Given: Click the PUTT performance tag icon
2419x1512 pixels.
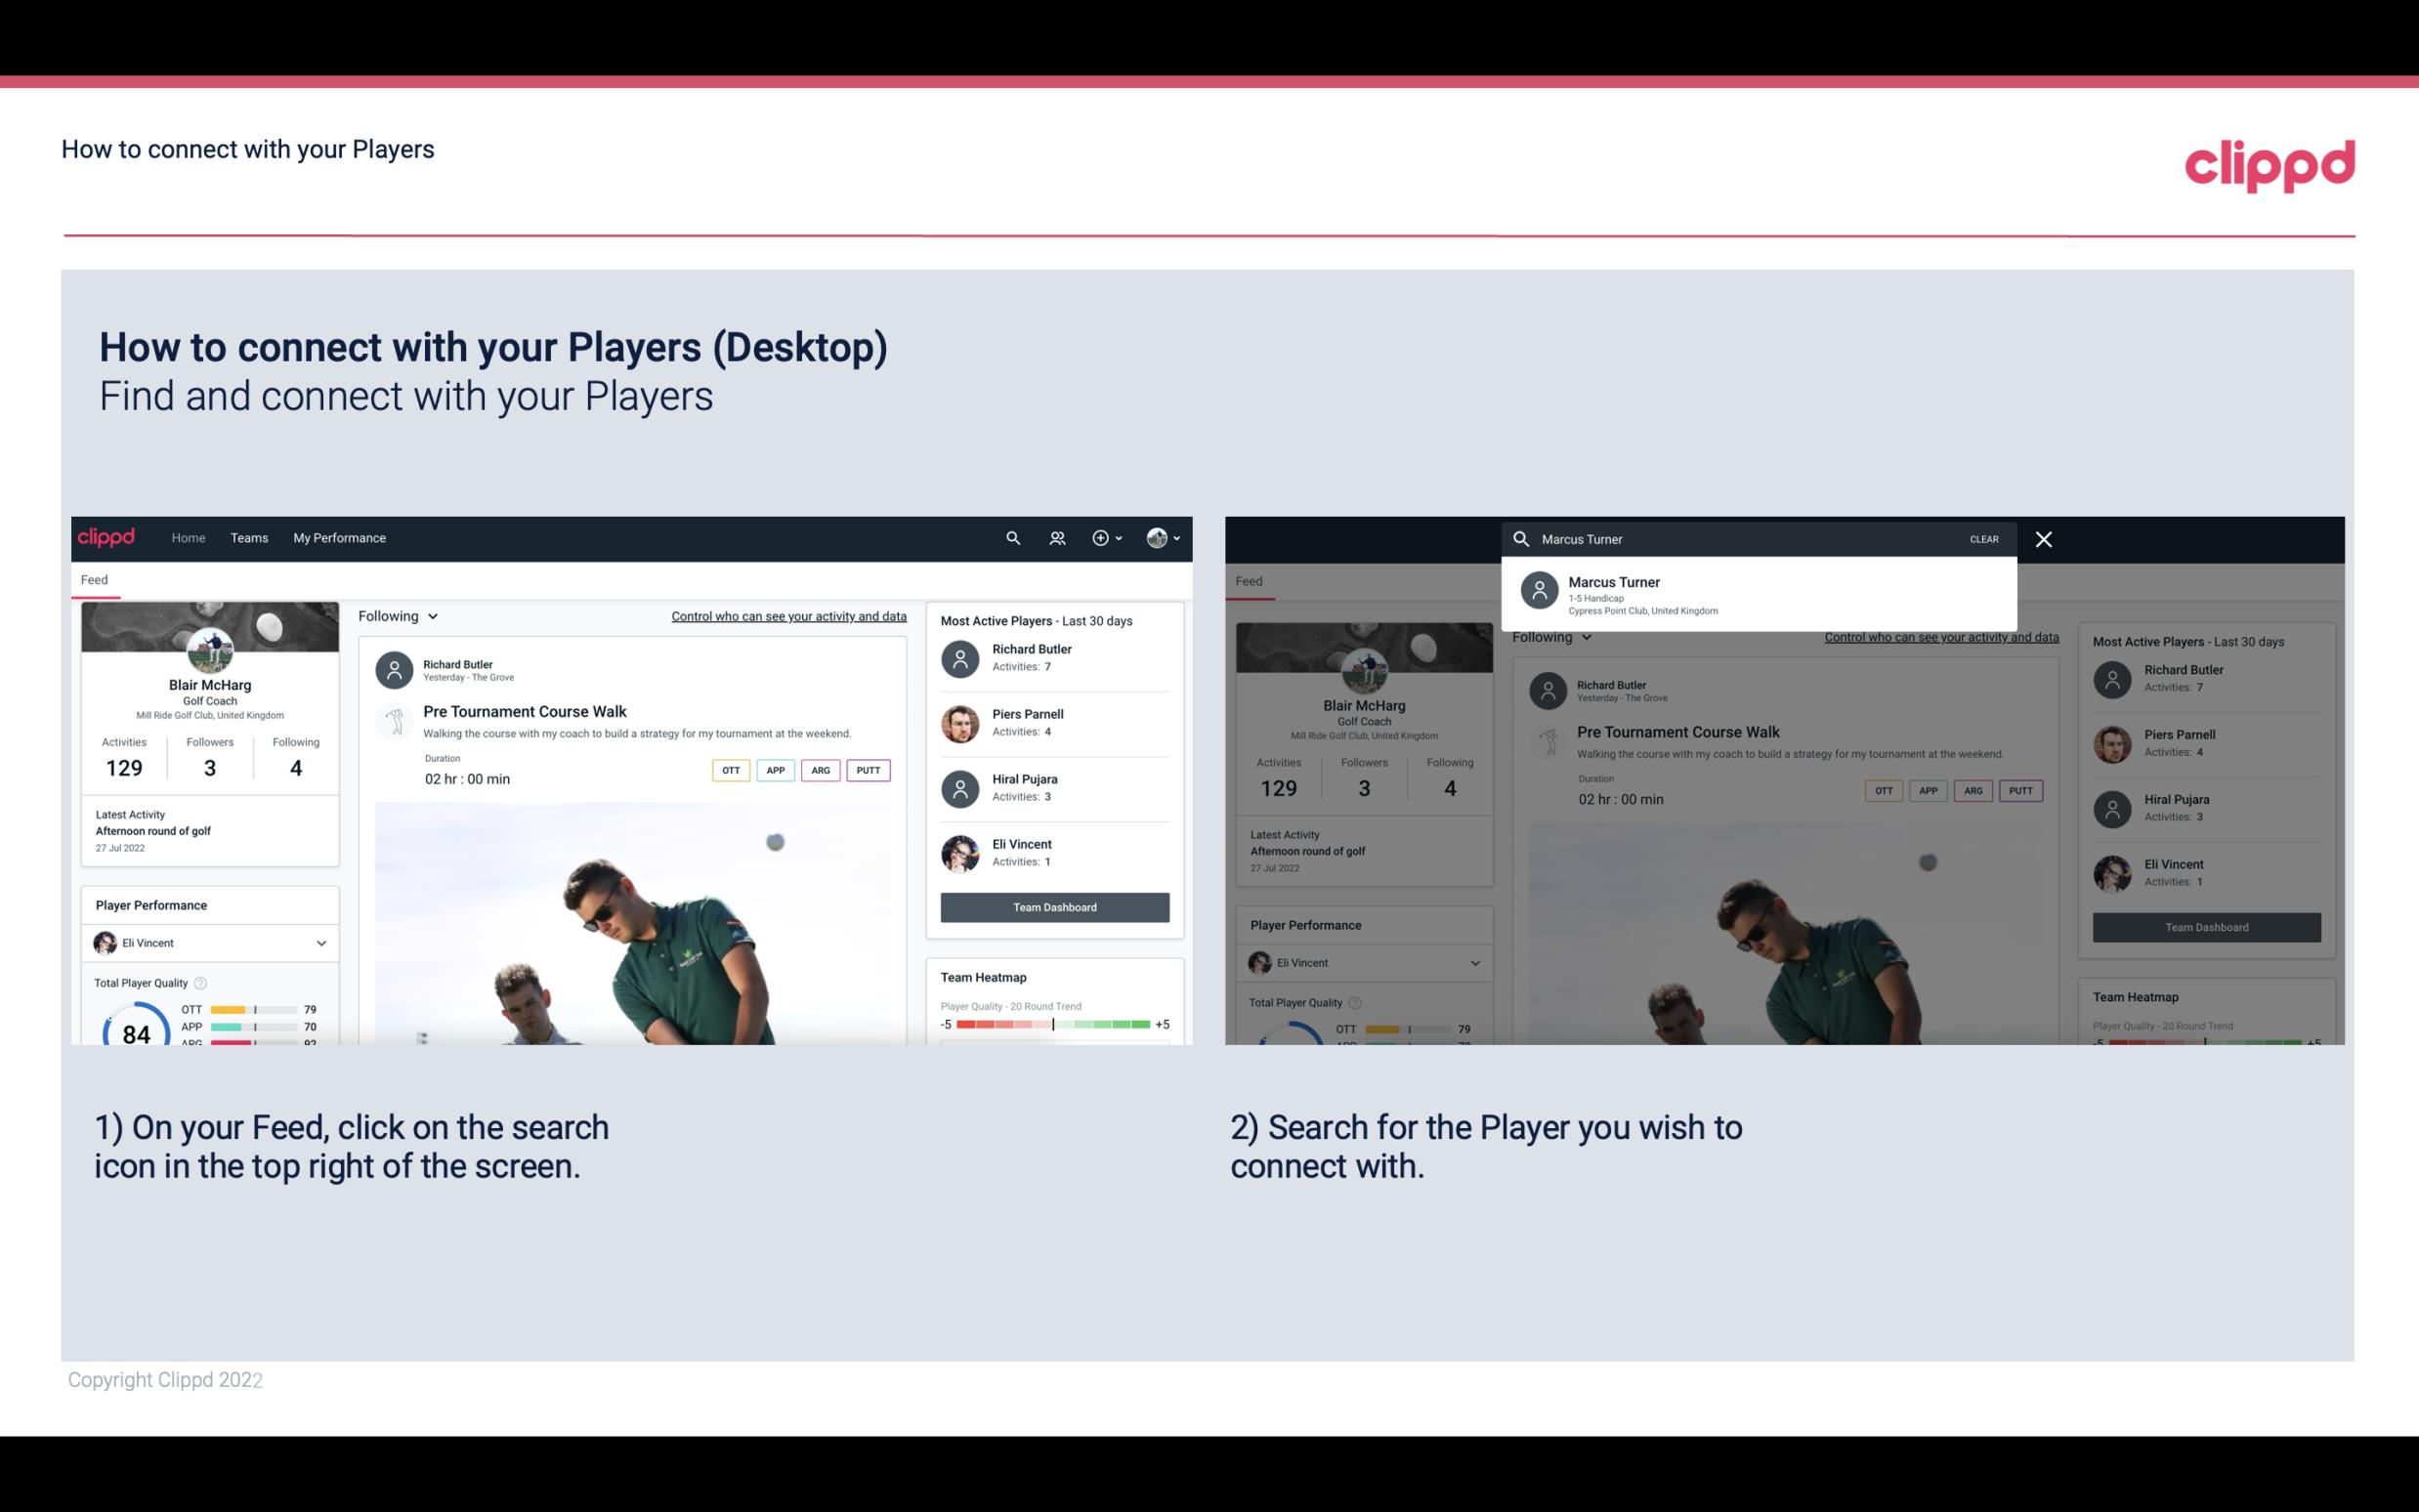Looking at the screenshot, I should [x=870, y=770].
